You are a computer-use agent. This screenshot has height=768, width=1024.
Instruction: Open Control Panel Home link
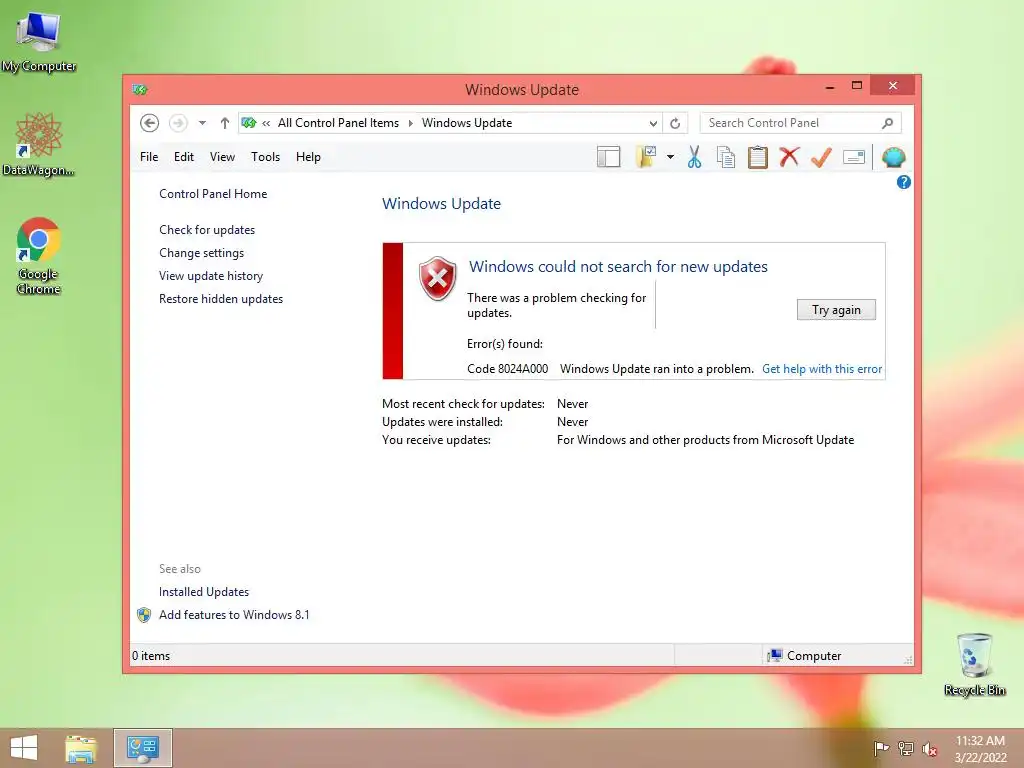pyautogui.click(x=213, y=194)
